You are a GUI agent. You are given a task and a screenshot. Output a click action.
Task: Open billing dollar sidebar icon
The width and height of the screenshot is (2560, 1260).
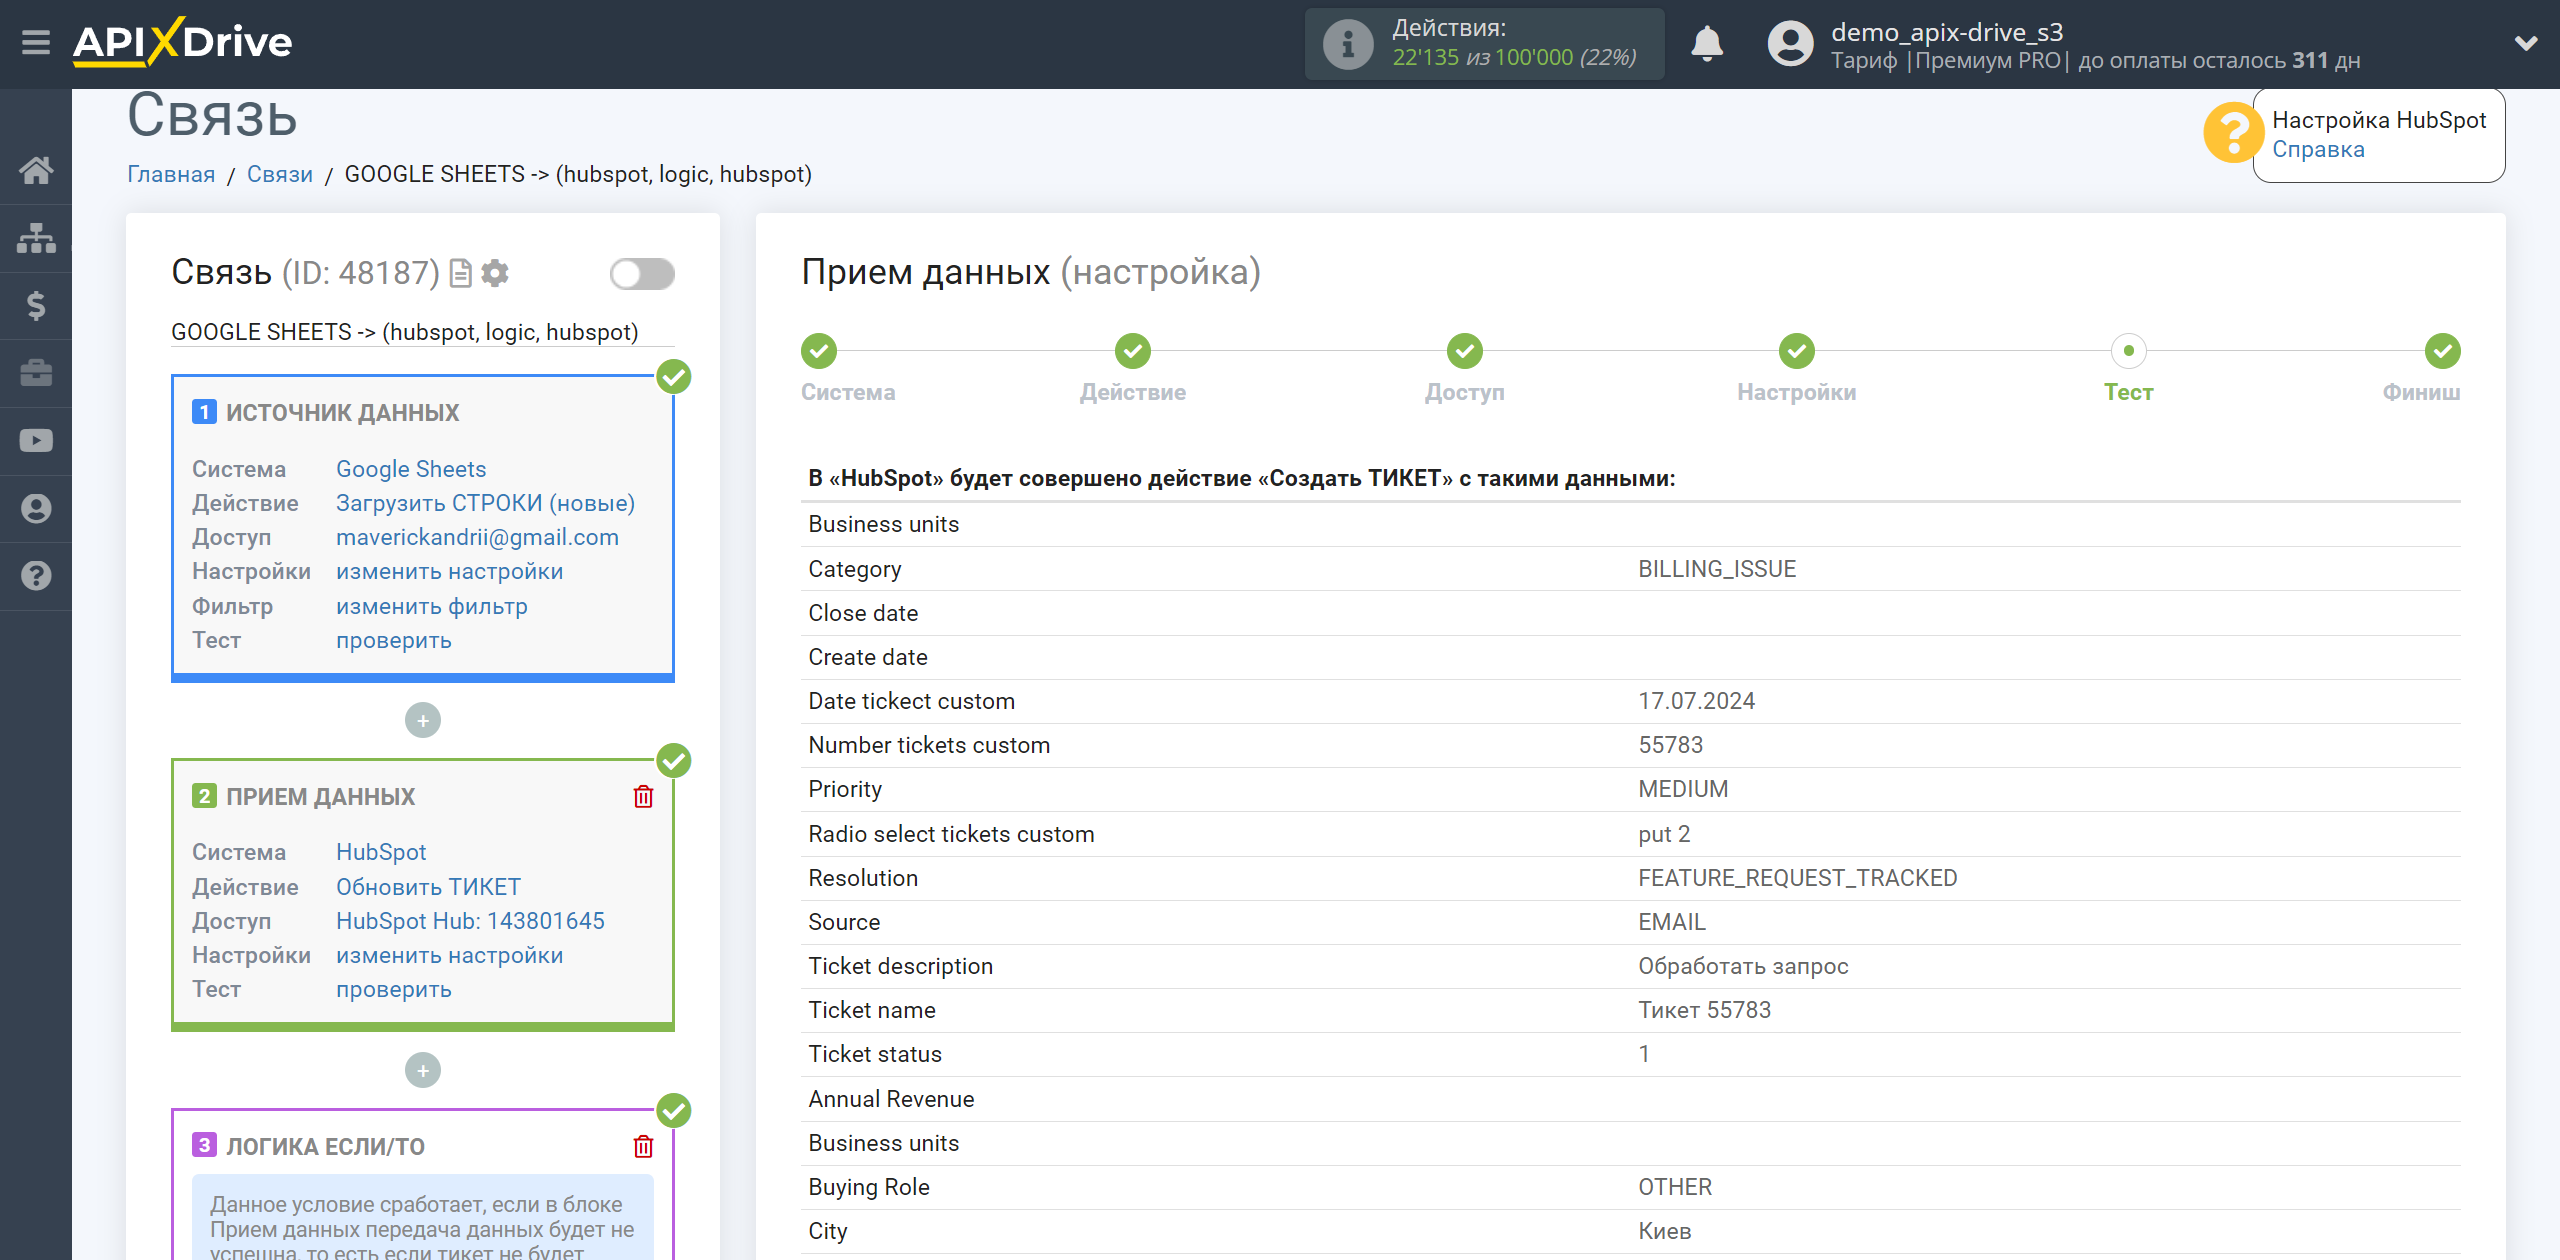tap(36, 305)
